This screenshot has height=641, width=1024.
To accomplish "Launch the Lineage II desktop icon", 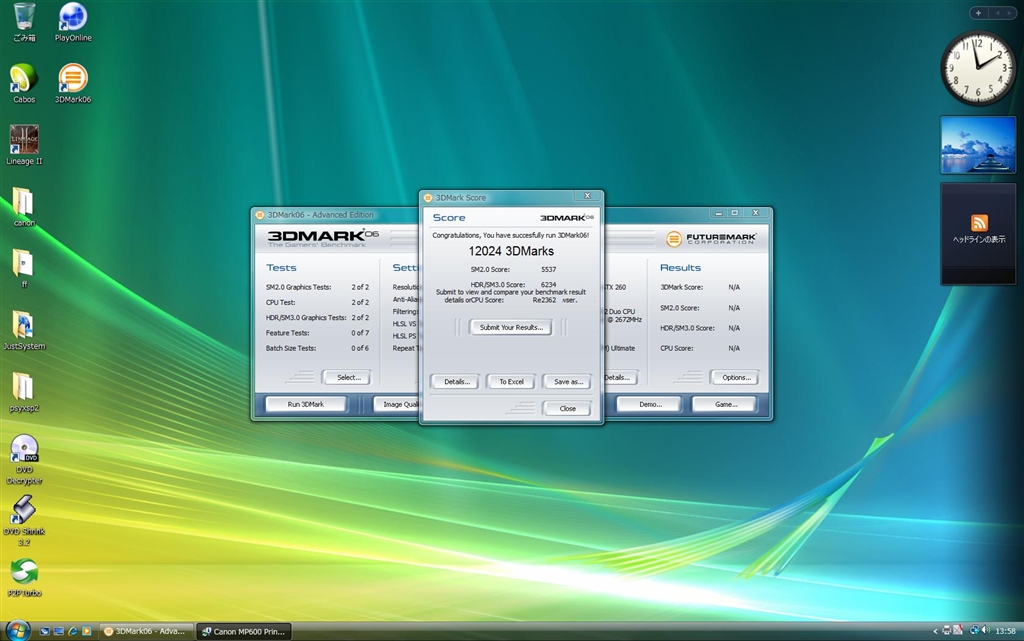I will pyautogui.click(x=24, y=140).
